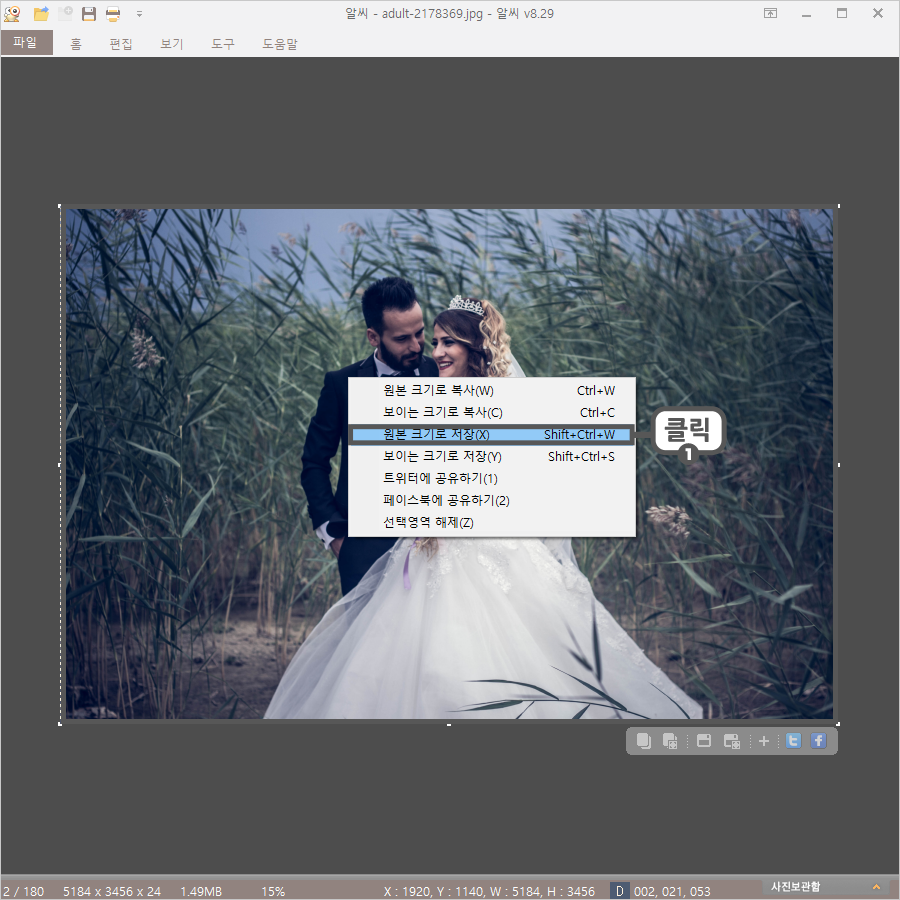This screenshot has width=900, height=900.
Task: Choose 페이스북에 공유하기(2)
Action: 492,500
